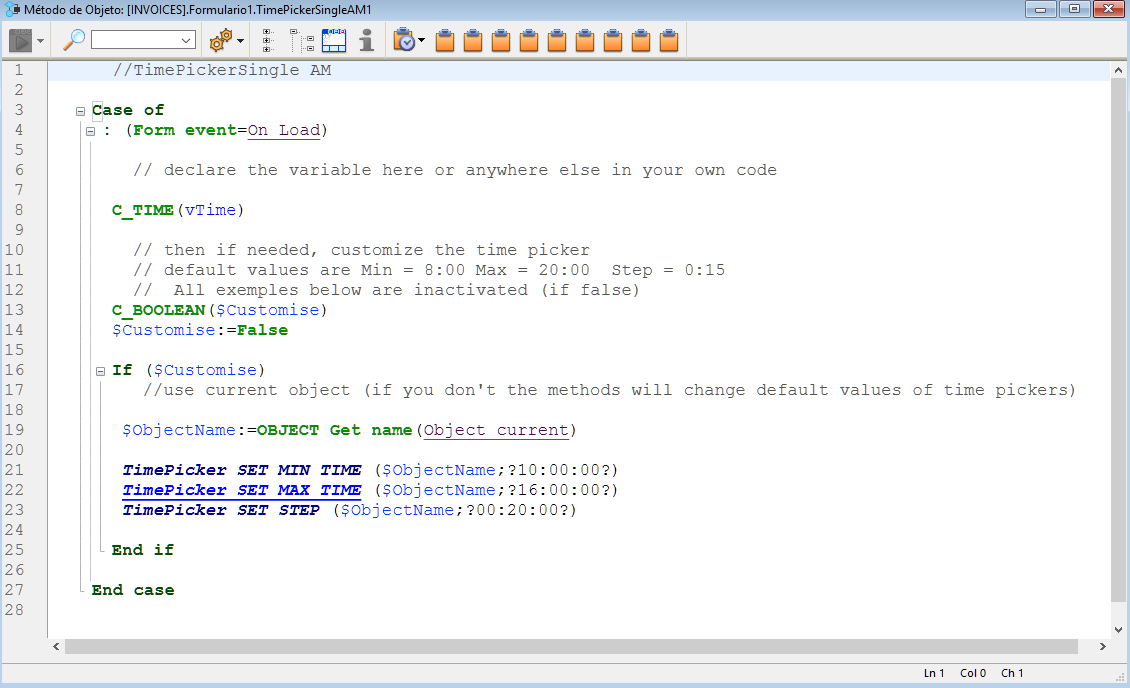The width and height of the screenshot is (1130, 688).
Task: Click the collapse all code blocks icon
Action: pos(302,40)
